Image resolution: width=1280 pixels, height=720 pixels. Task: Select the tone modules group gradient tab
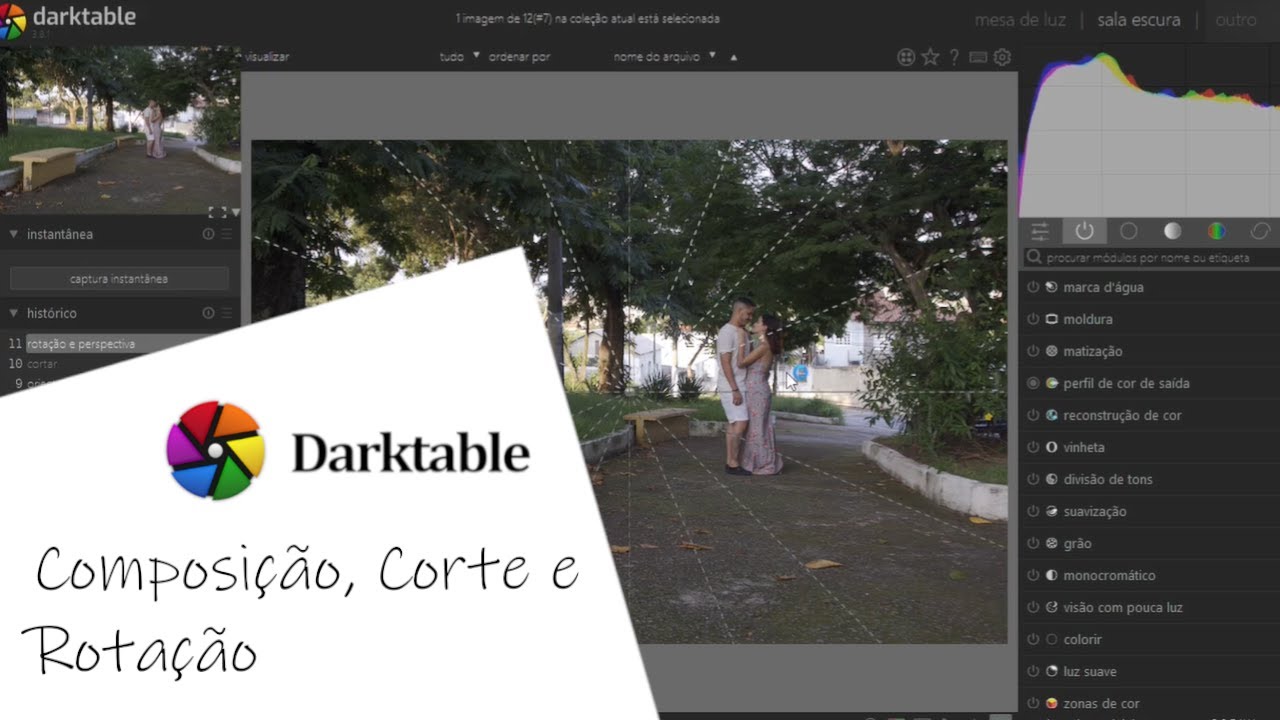click(1172, 231)
